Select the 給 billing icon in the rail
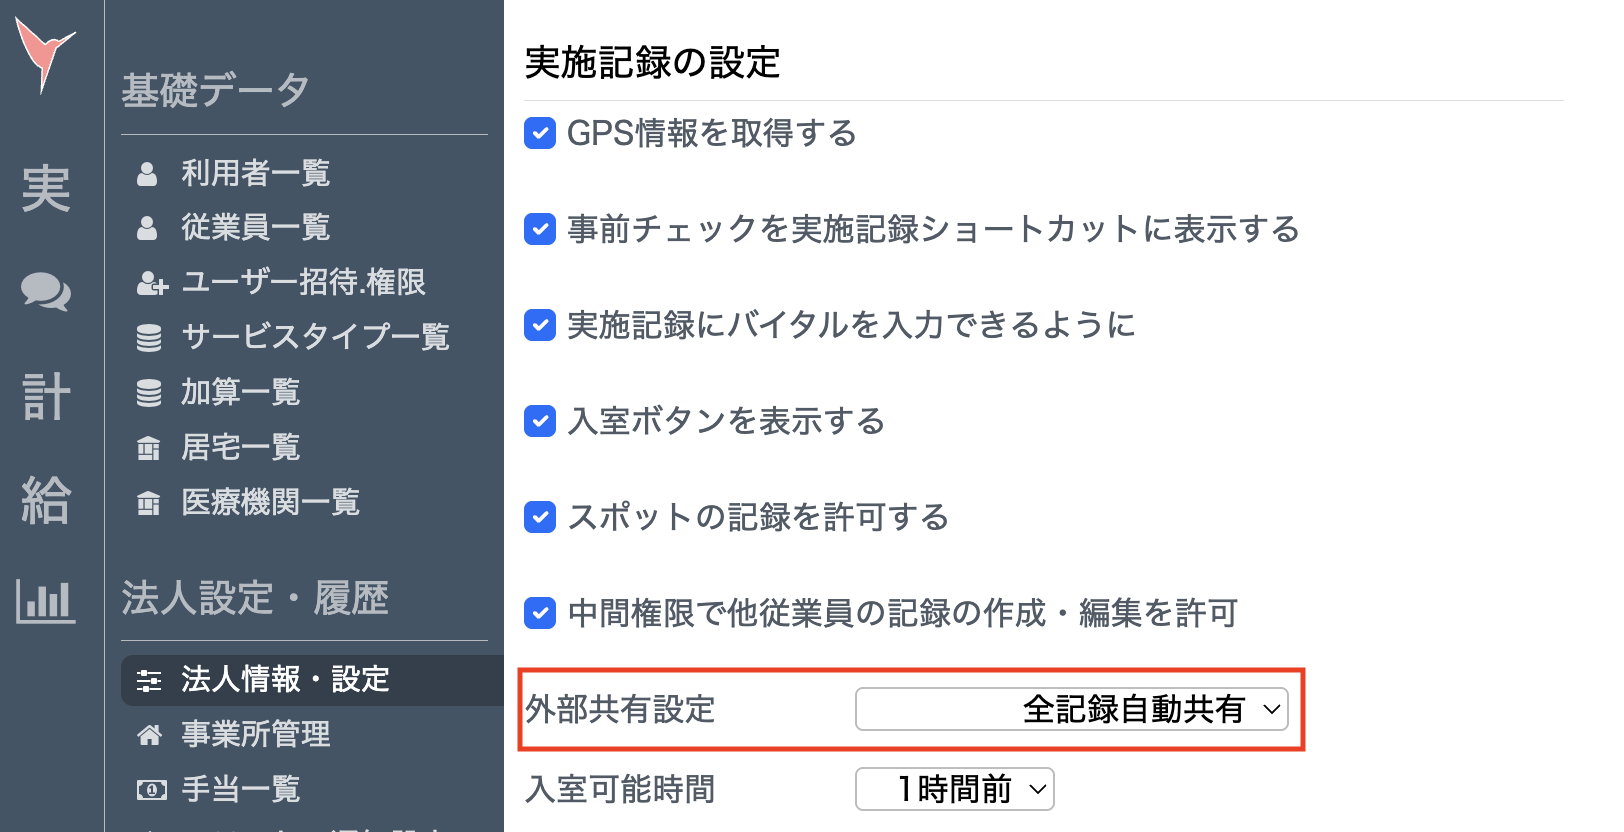Image resolution: width=1624 pixels, height=832 pixels. [48, 501]
